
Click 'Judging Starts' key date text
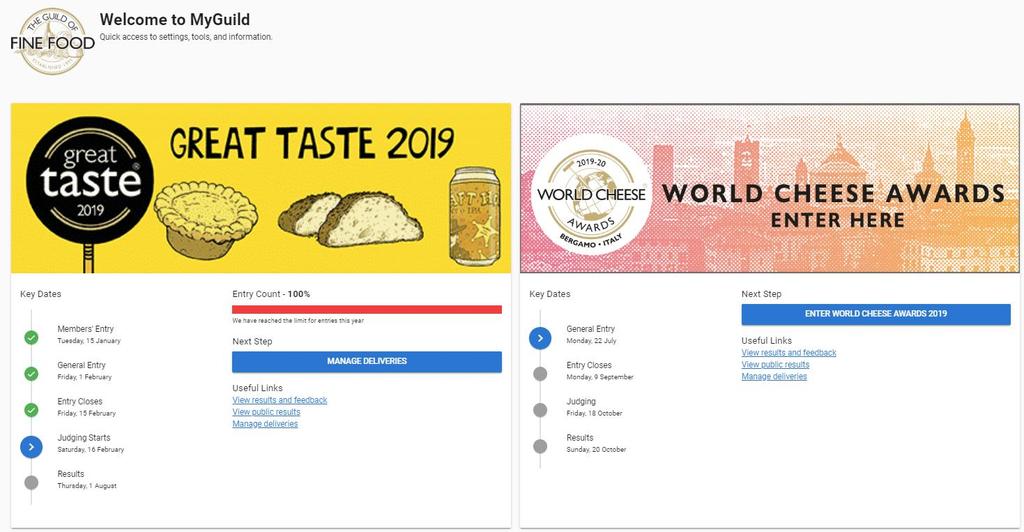84,437
